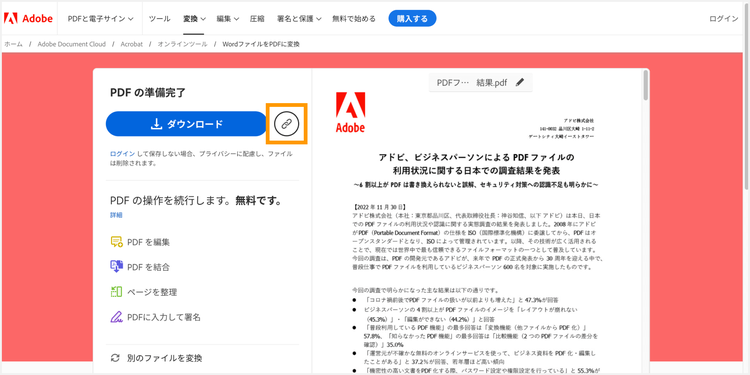The height and width of the screenshot is (375, 750).
Task: Open ツール in the navigation bar
Action: tap(159, 19)
